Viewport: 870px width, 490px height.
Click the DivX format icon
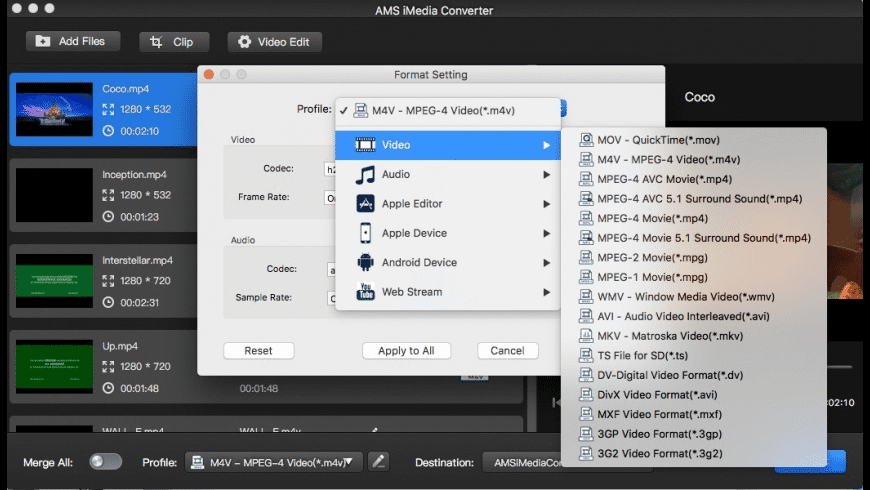tap(586, 394)
